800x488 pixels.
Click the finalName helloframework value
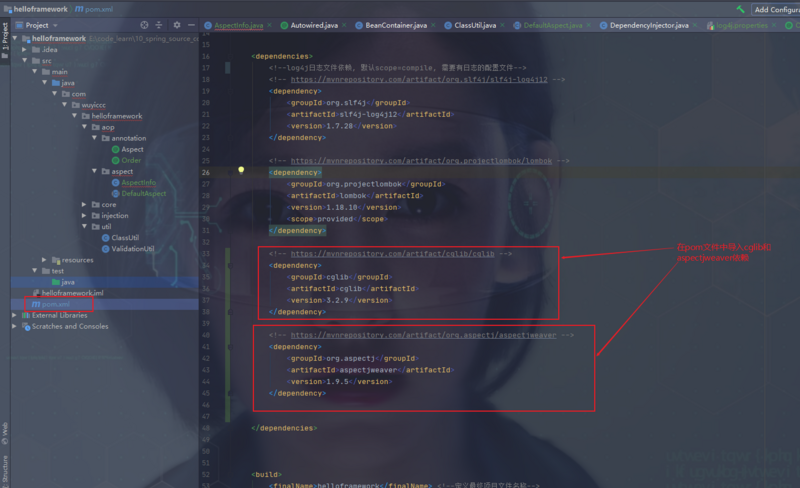click(348, 485)
